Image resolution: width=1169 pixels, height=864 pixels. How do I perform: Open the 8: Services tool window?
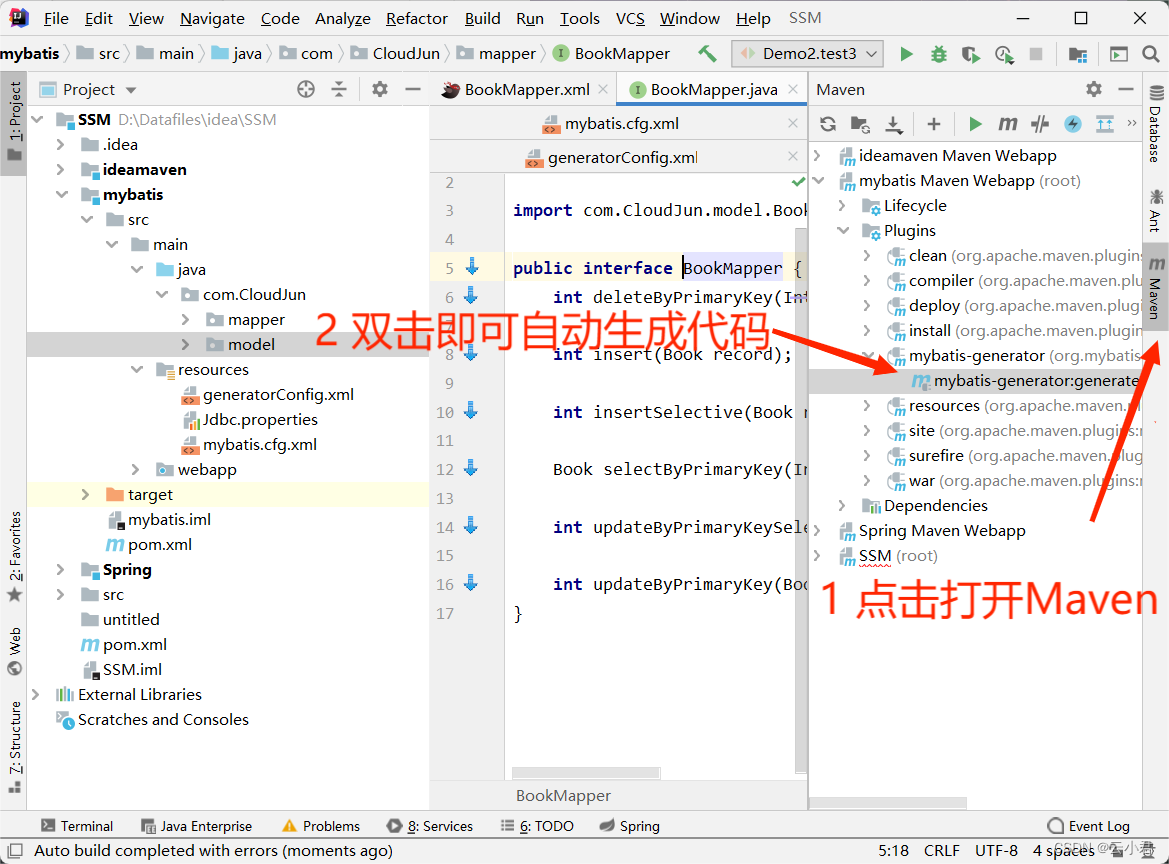tap(430, 826)
